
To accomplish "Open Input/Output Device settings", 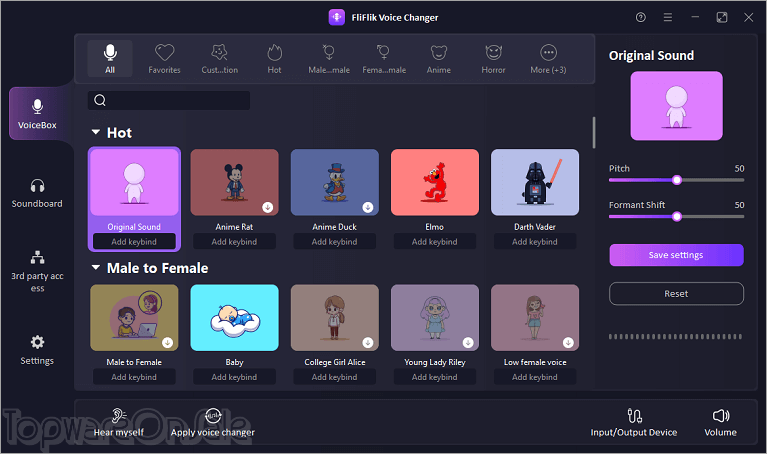I will pyautogui.click(x=634, y=423).
